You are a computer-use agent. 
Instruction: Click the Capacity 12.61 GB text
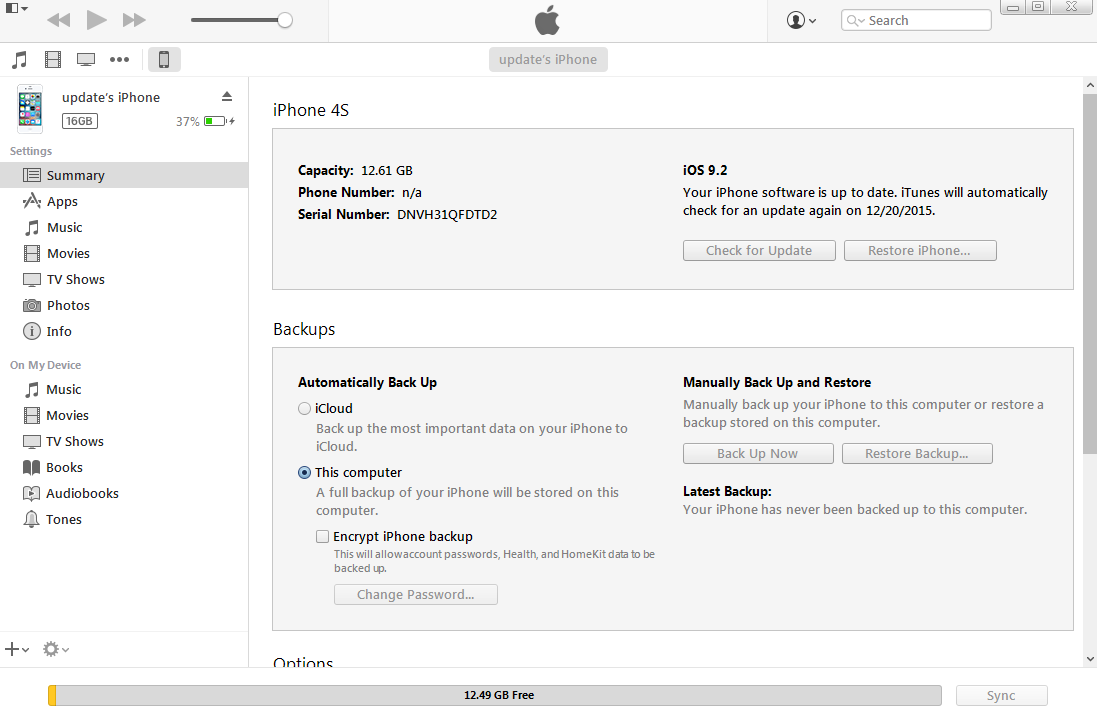(355, 171)
